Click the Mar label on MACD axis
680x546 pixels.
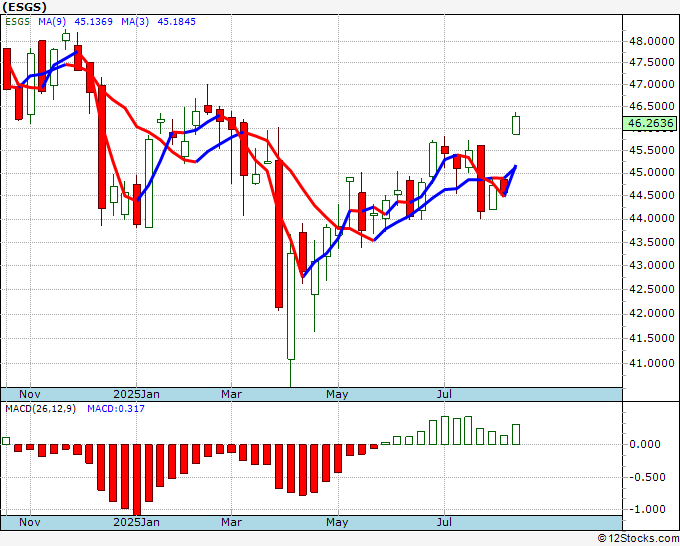pyautogui.click(x=231, y=522)
